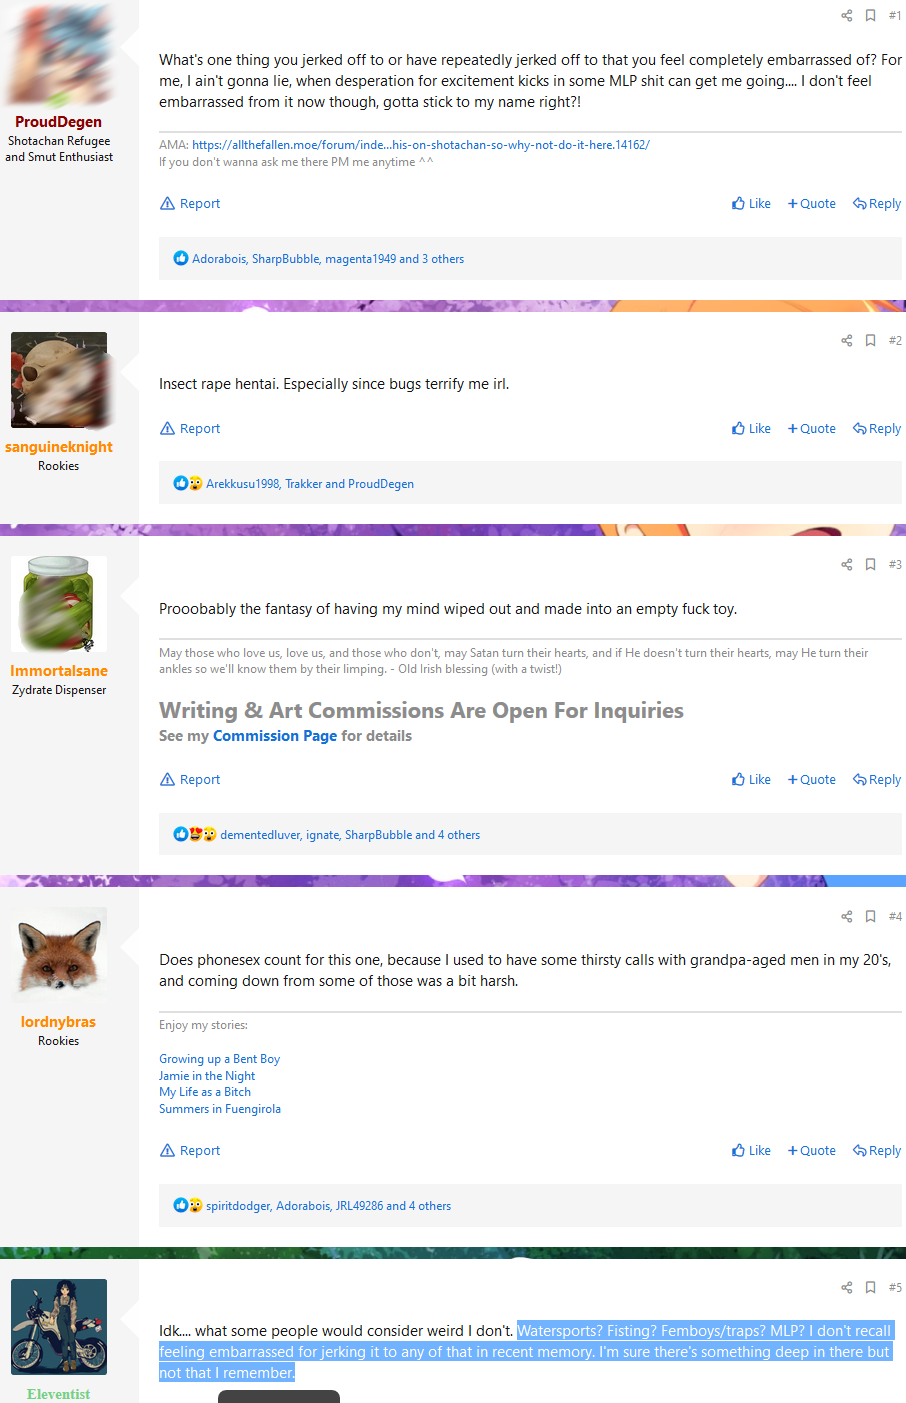Viewport: 906px width, 1403px height.
Task: Bookmark post #4 by lordnybras
Action: (x=871, y=916)
